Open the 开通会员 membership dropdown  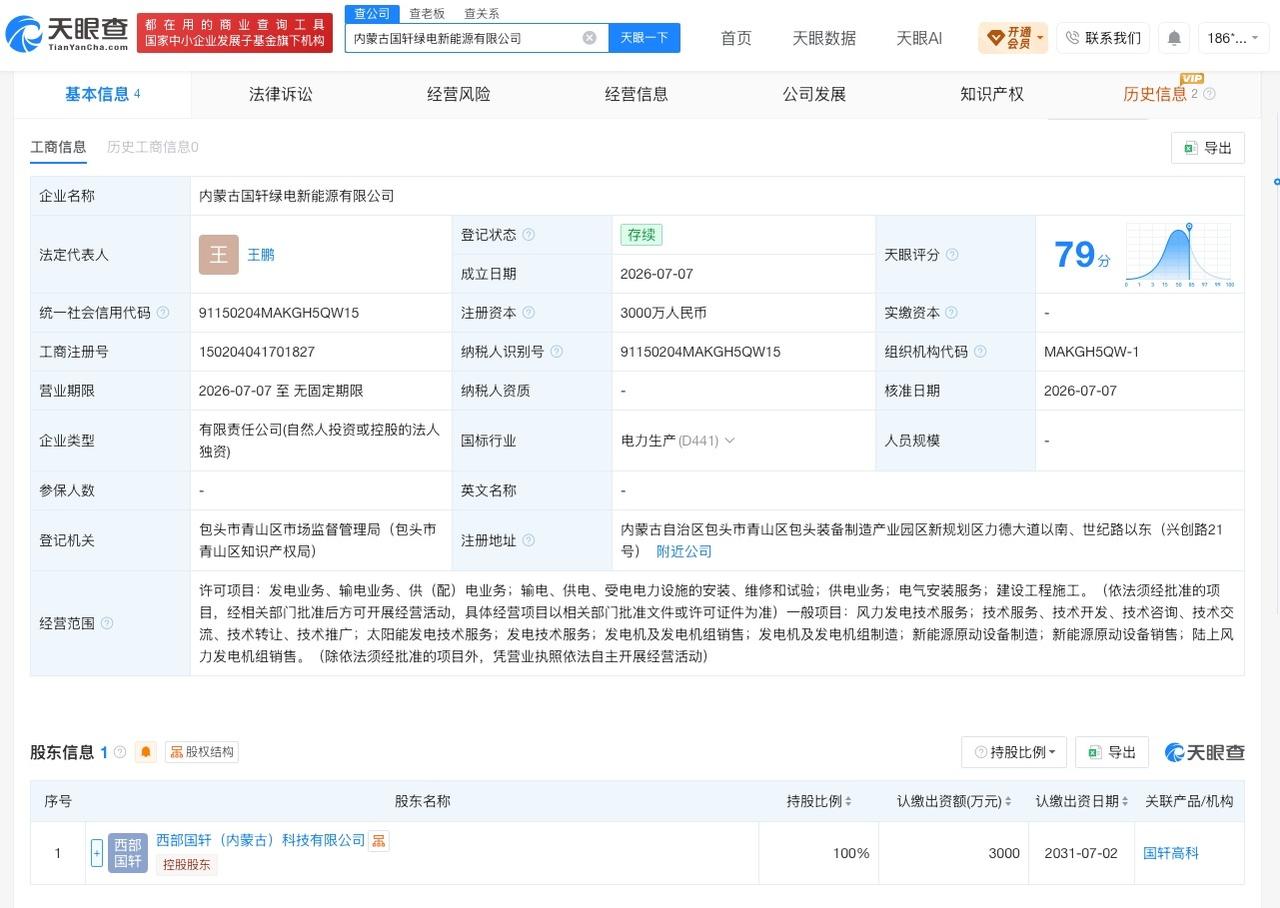[x=1013, y=38]
